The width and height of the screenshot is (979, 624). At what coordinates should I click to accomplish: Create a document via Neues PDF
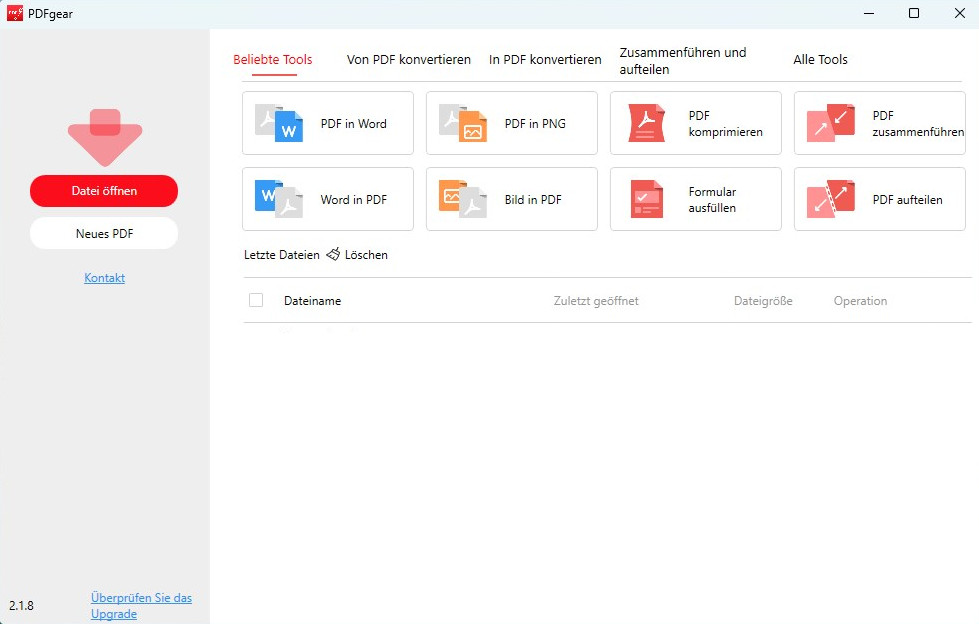(x=103, y=233)
